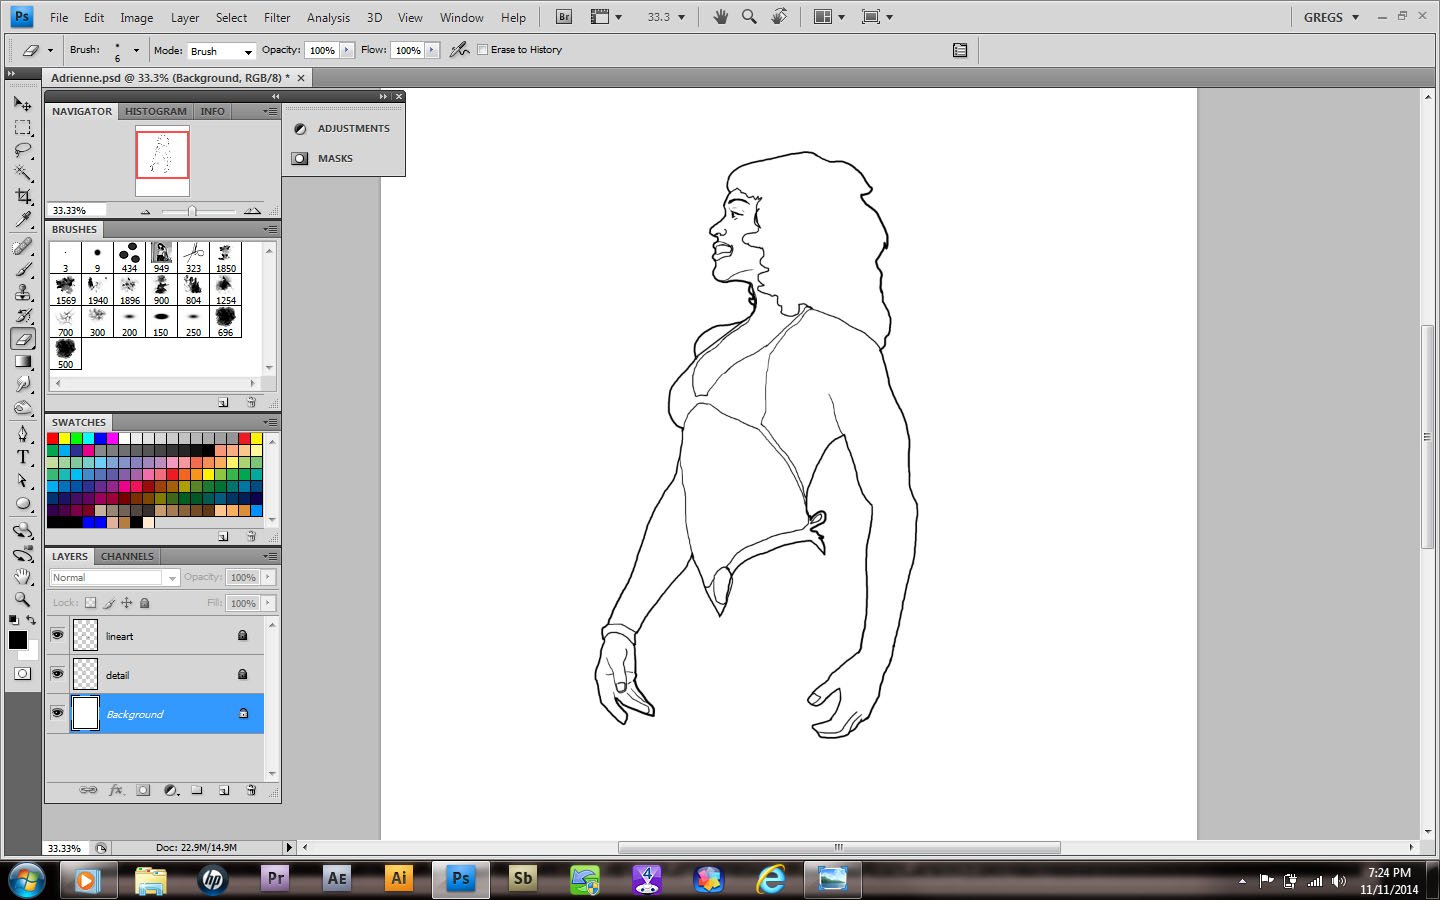Select the Clone Stamp tool
This screenshot has height=900, width=1440.
[x=22, y=292]
